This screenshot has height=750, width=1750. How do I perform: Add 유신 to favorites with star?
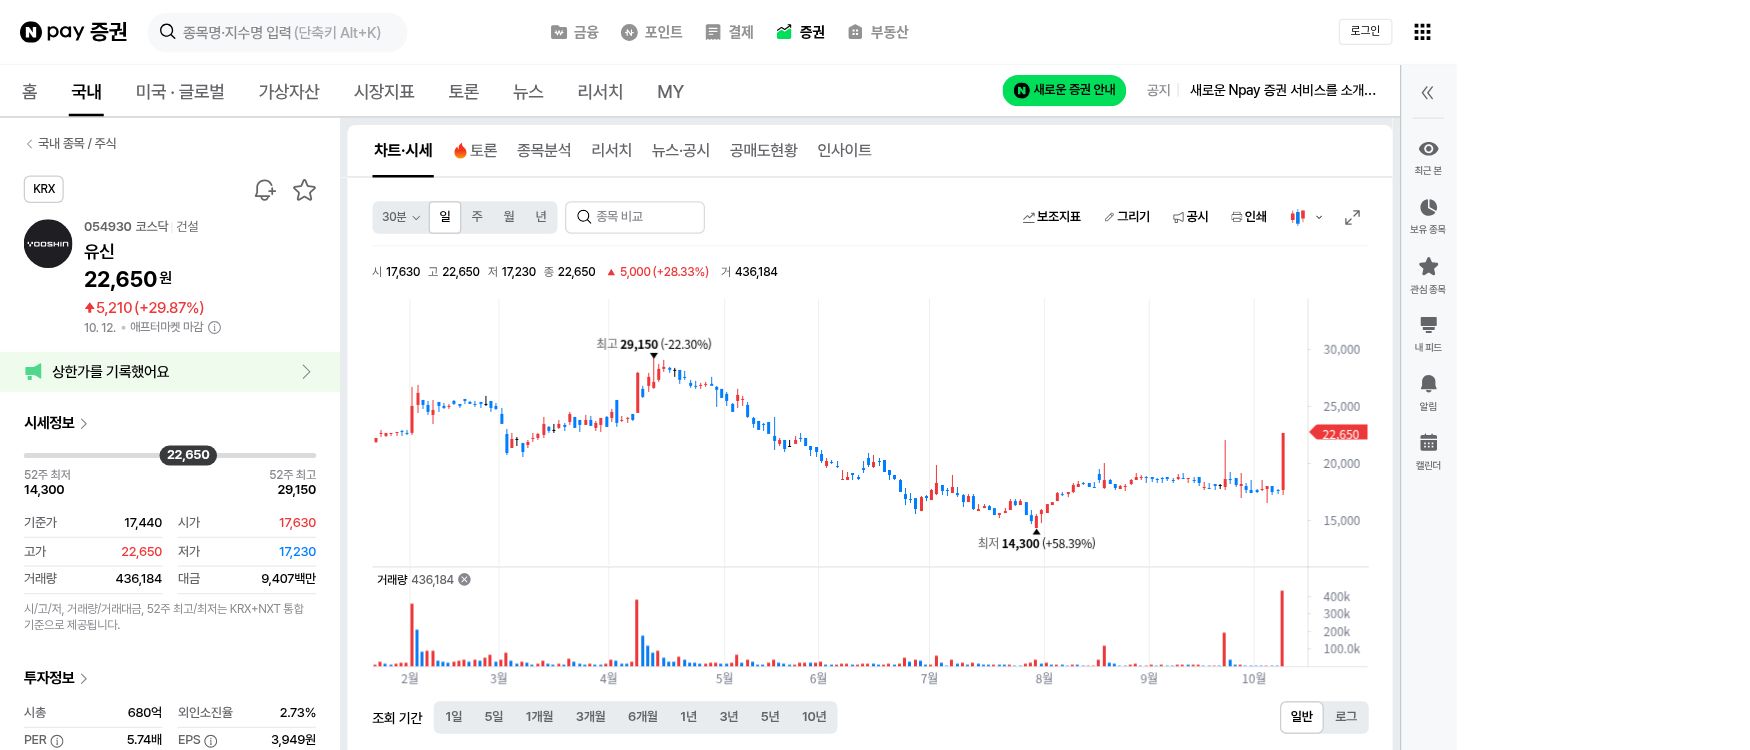(305, 190)
